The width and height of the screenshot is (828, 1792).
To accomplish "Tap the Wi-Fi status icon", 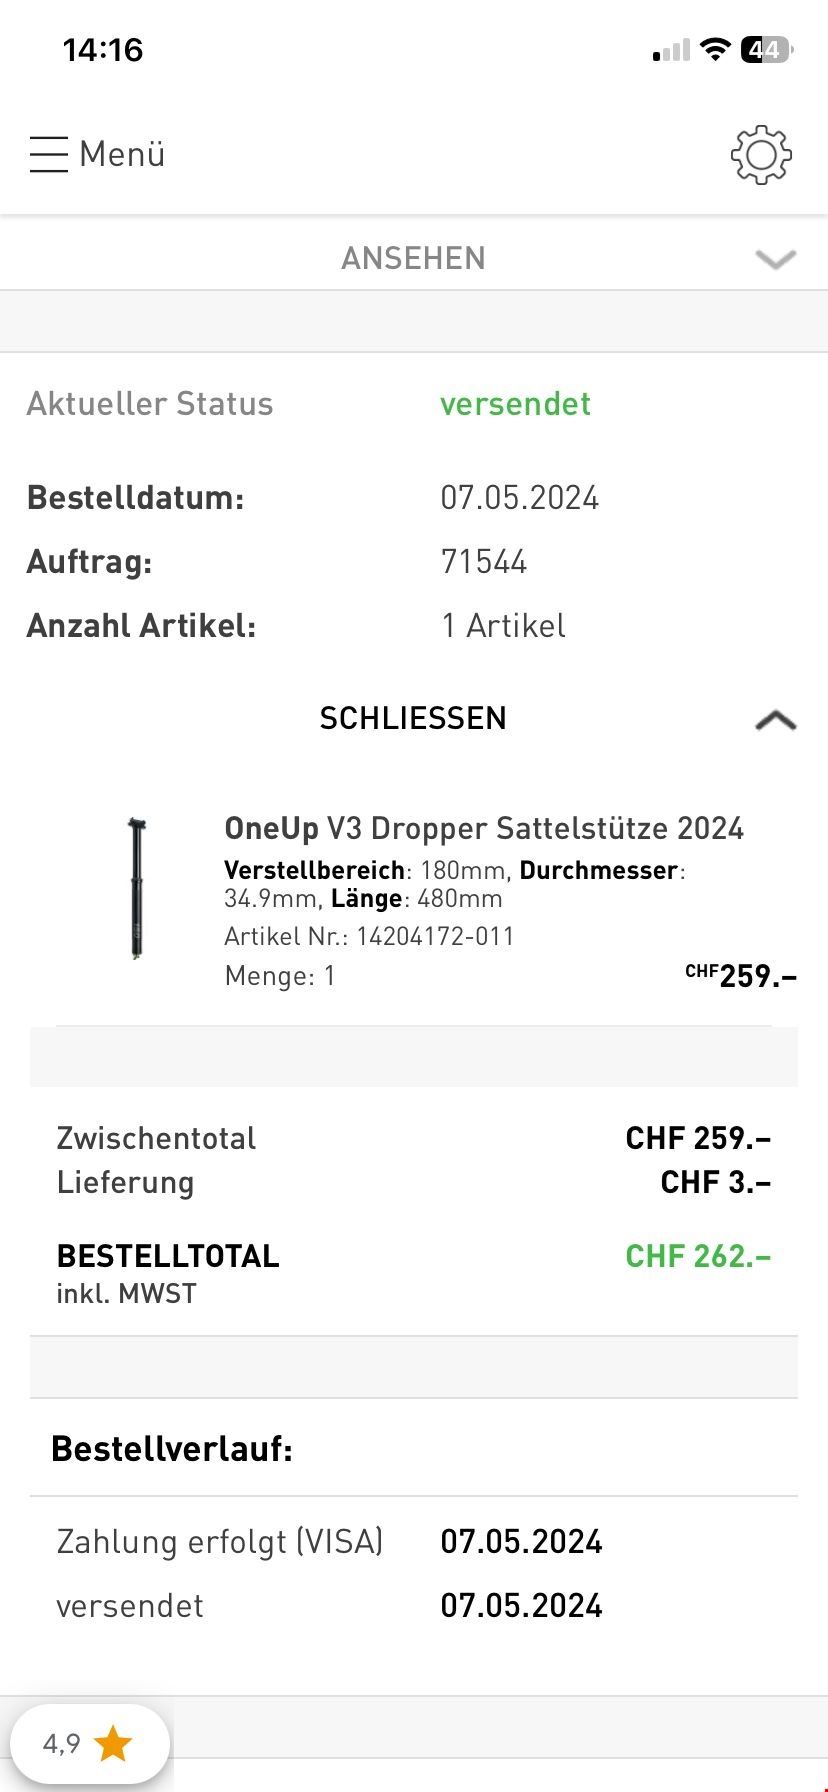I will tap(714, 50).
